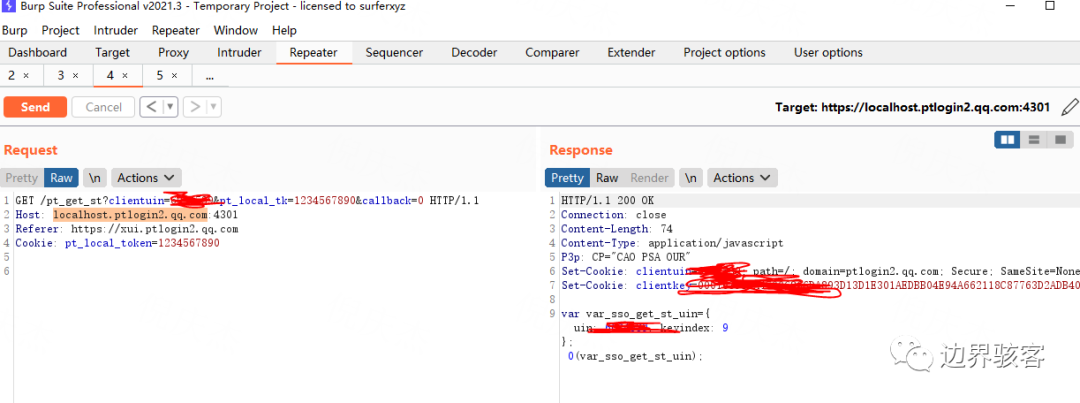Image resolution: width=1080 pixels, height=403 pixels.
Task: Switch to the Proxy tab
Action: (x=174, y=52)
